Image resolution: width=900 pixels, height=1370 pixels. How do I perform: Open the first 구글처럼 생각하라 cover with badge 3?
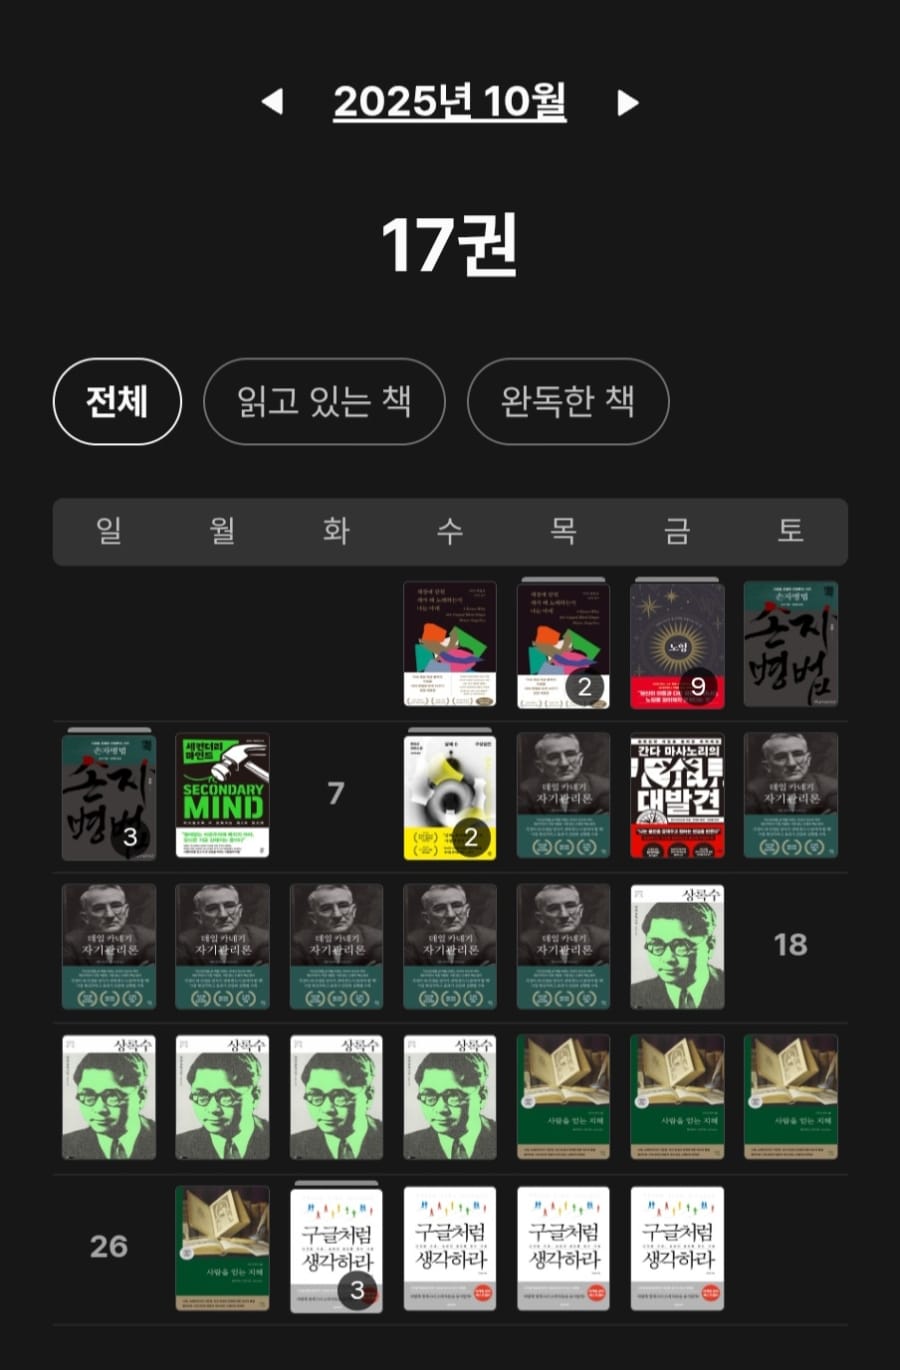pyautogui.click(x=336, y=1249)
